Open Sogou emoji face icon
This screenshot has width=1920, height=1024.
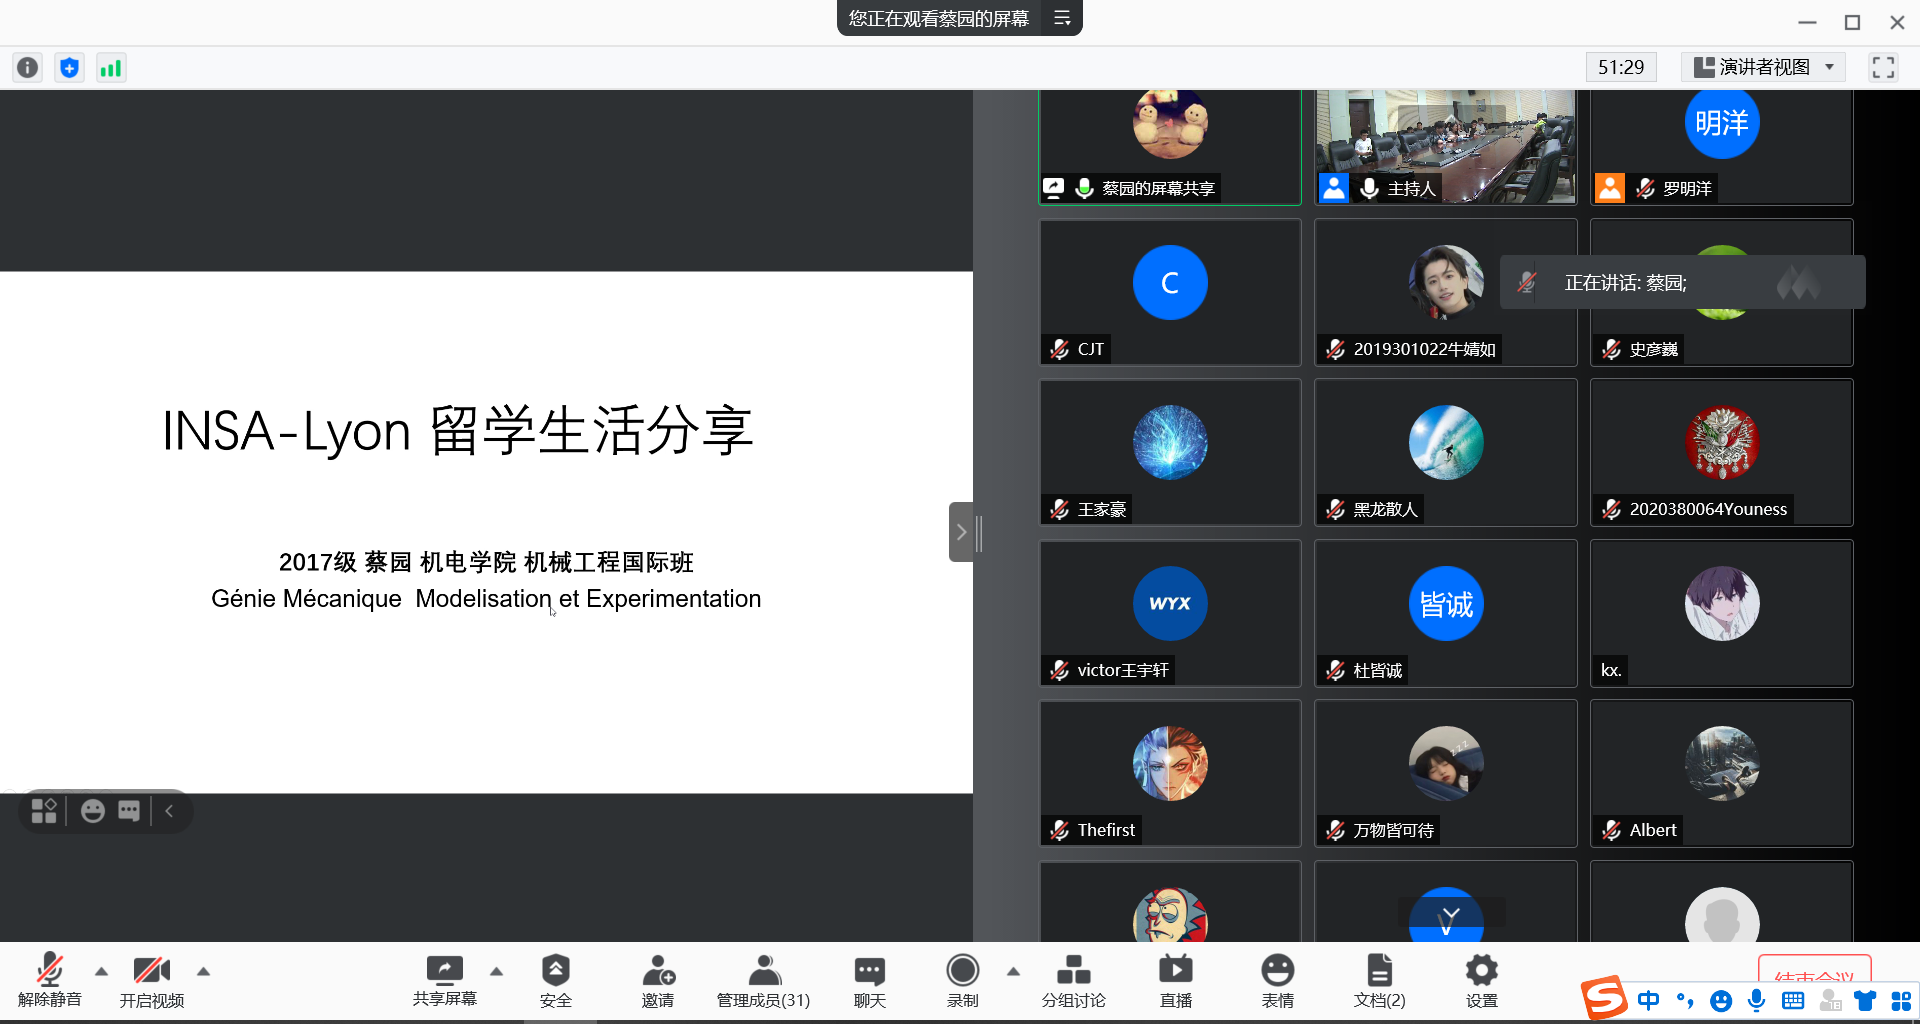pos(1721,1000)
